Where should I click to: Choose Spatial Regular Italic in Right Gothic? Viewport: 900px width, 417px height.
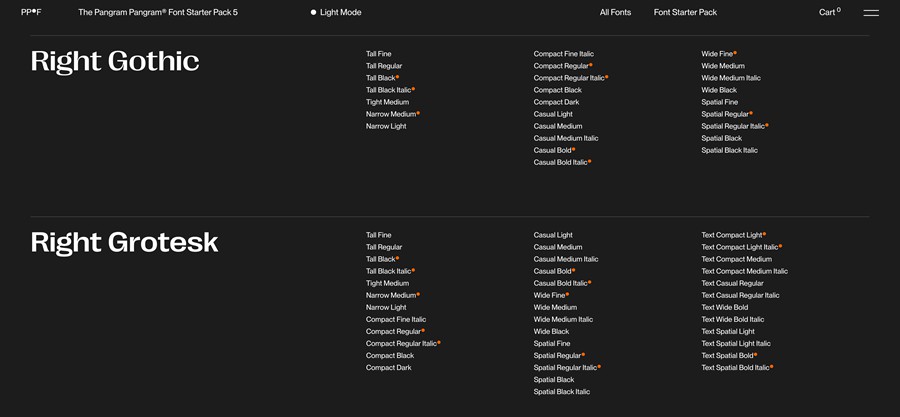(735, 126)
